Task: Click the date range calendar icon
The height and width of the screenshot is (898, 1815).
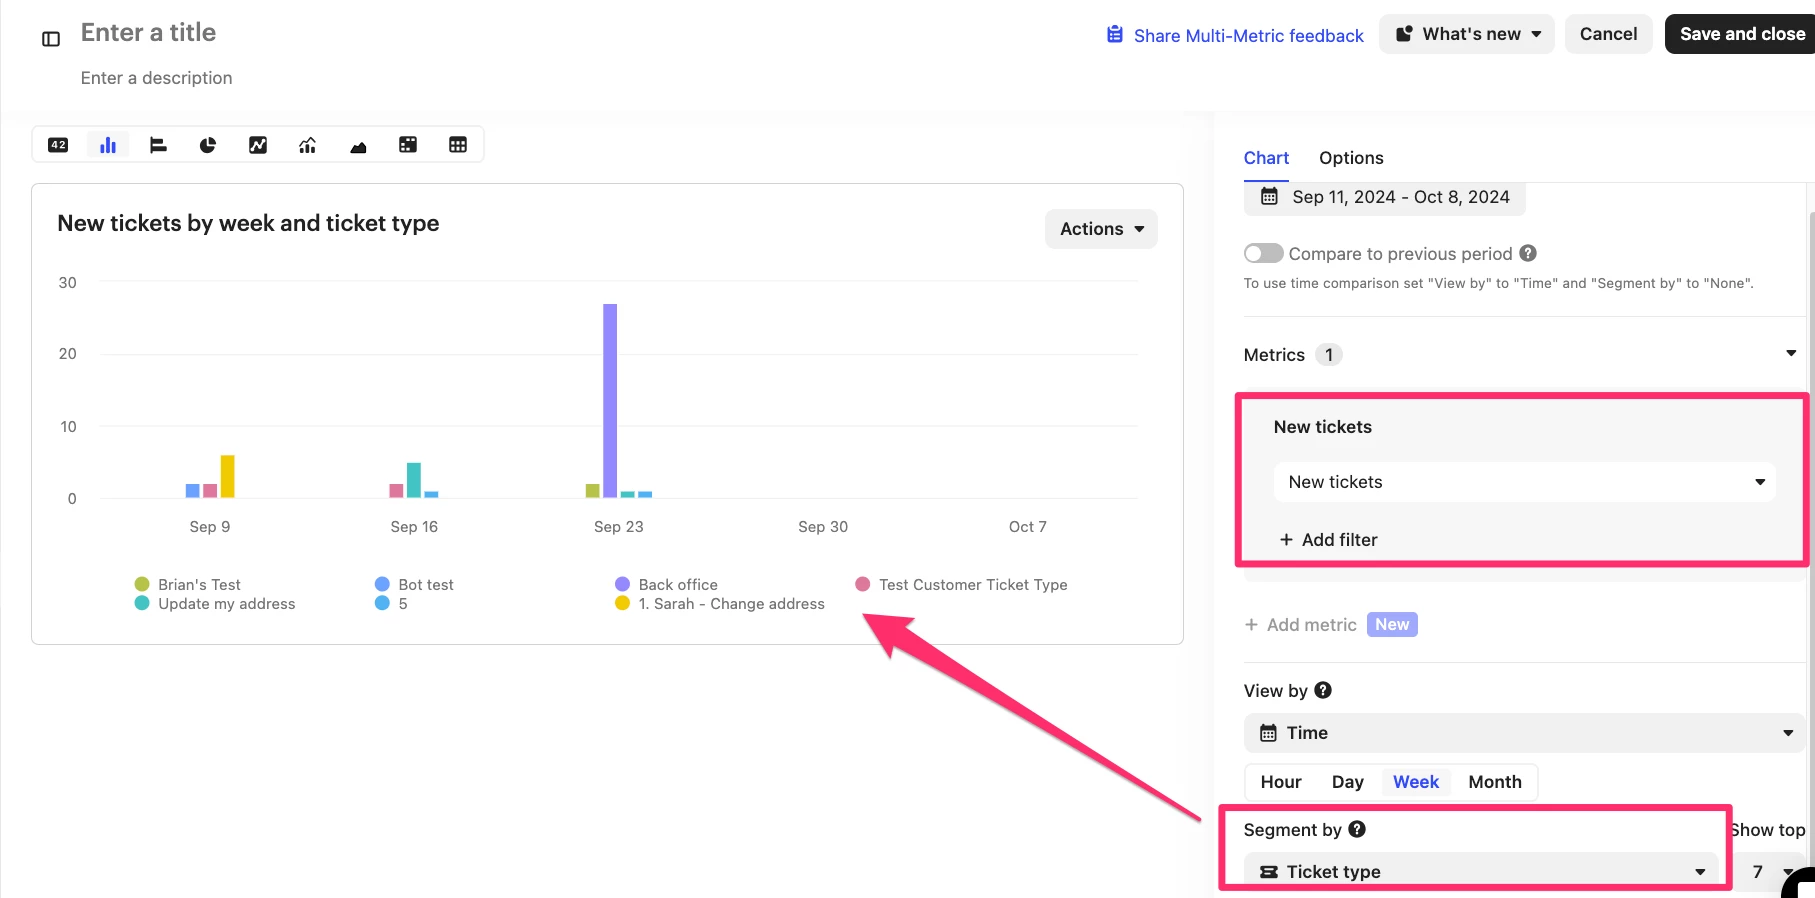Action: click(x=1269, y=196)
